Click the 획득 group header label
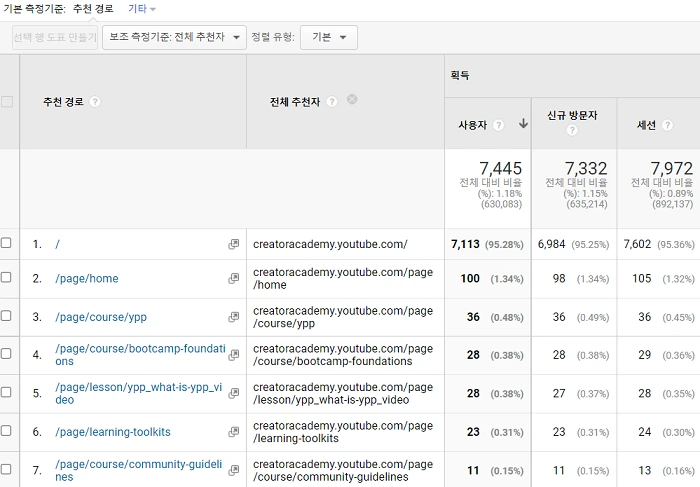This screenshot has height=487, width=700. point(459,75)
